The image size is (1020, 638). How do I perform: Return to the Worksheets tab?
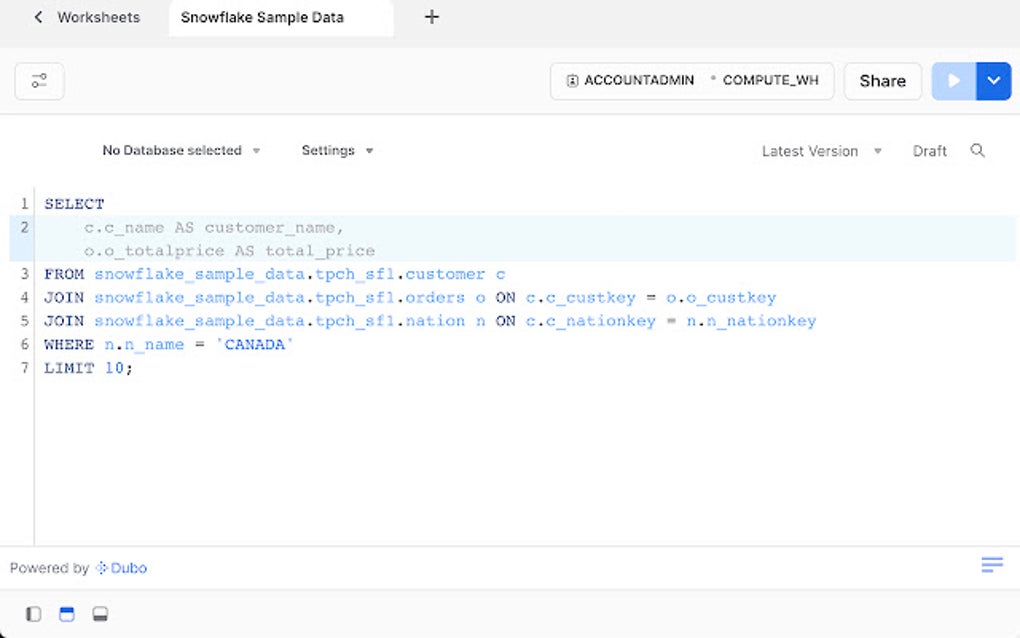pyautogui.click(x=98, y=17)
